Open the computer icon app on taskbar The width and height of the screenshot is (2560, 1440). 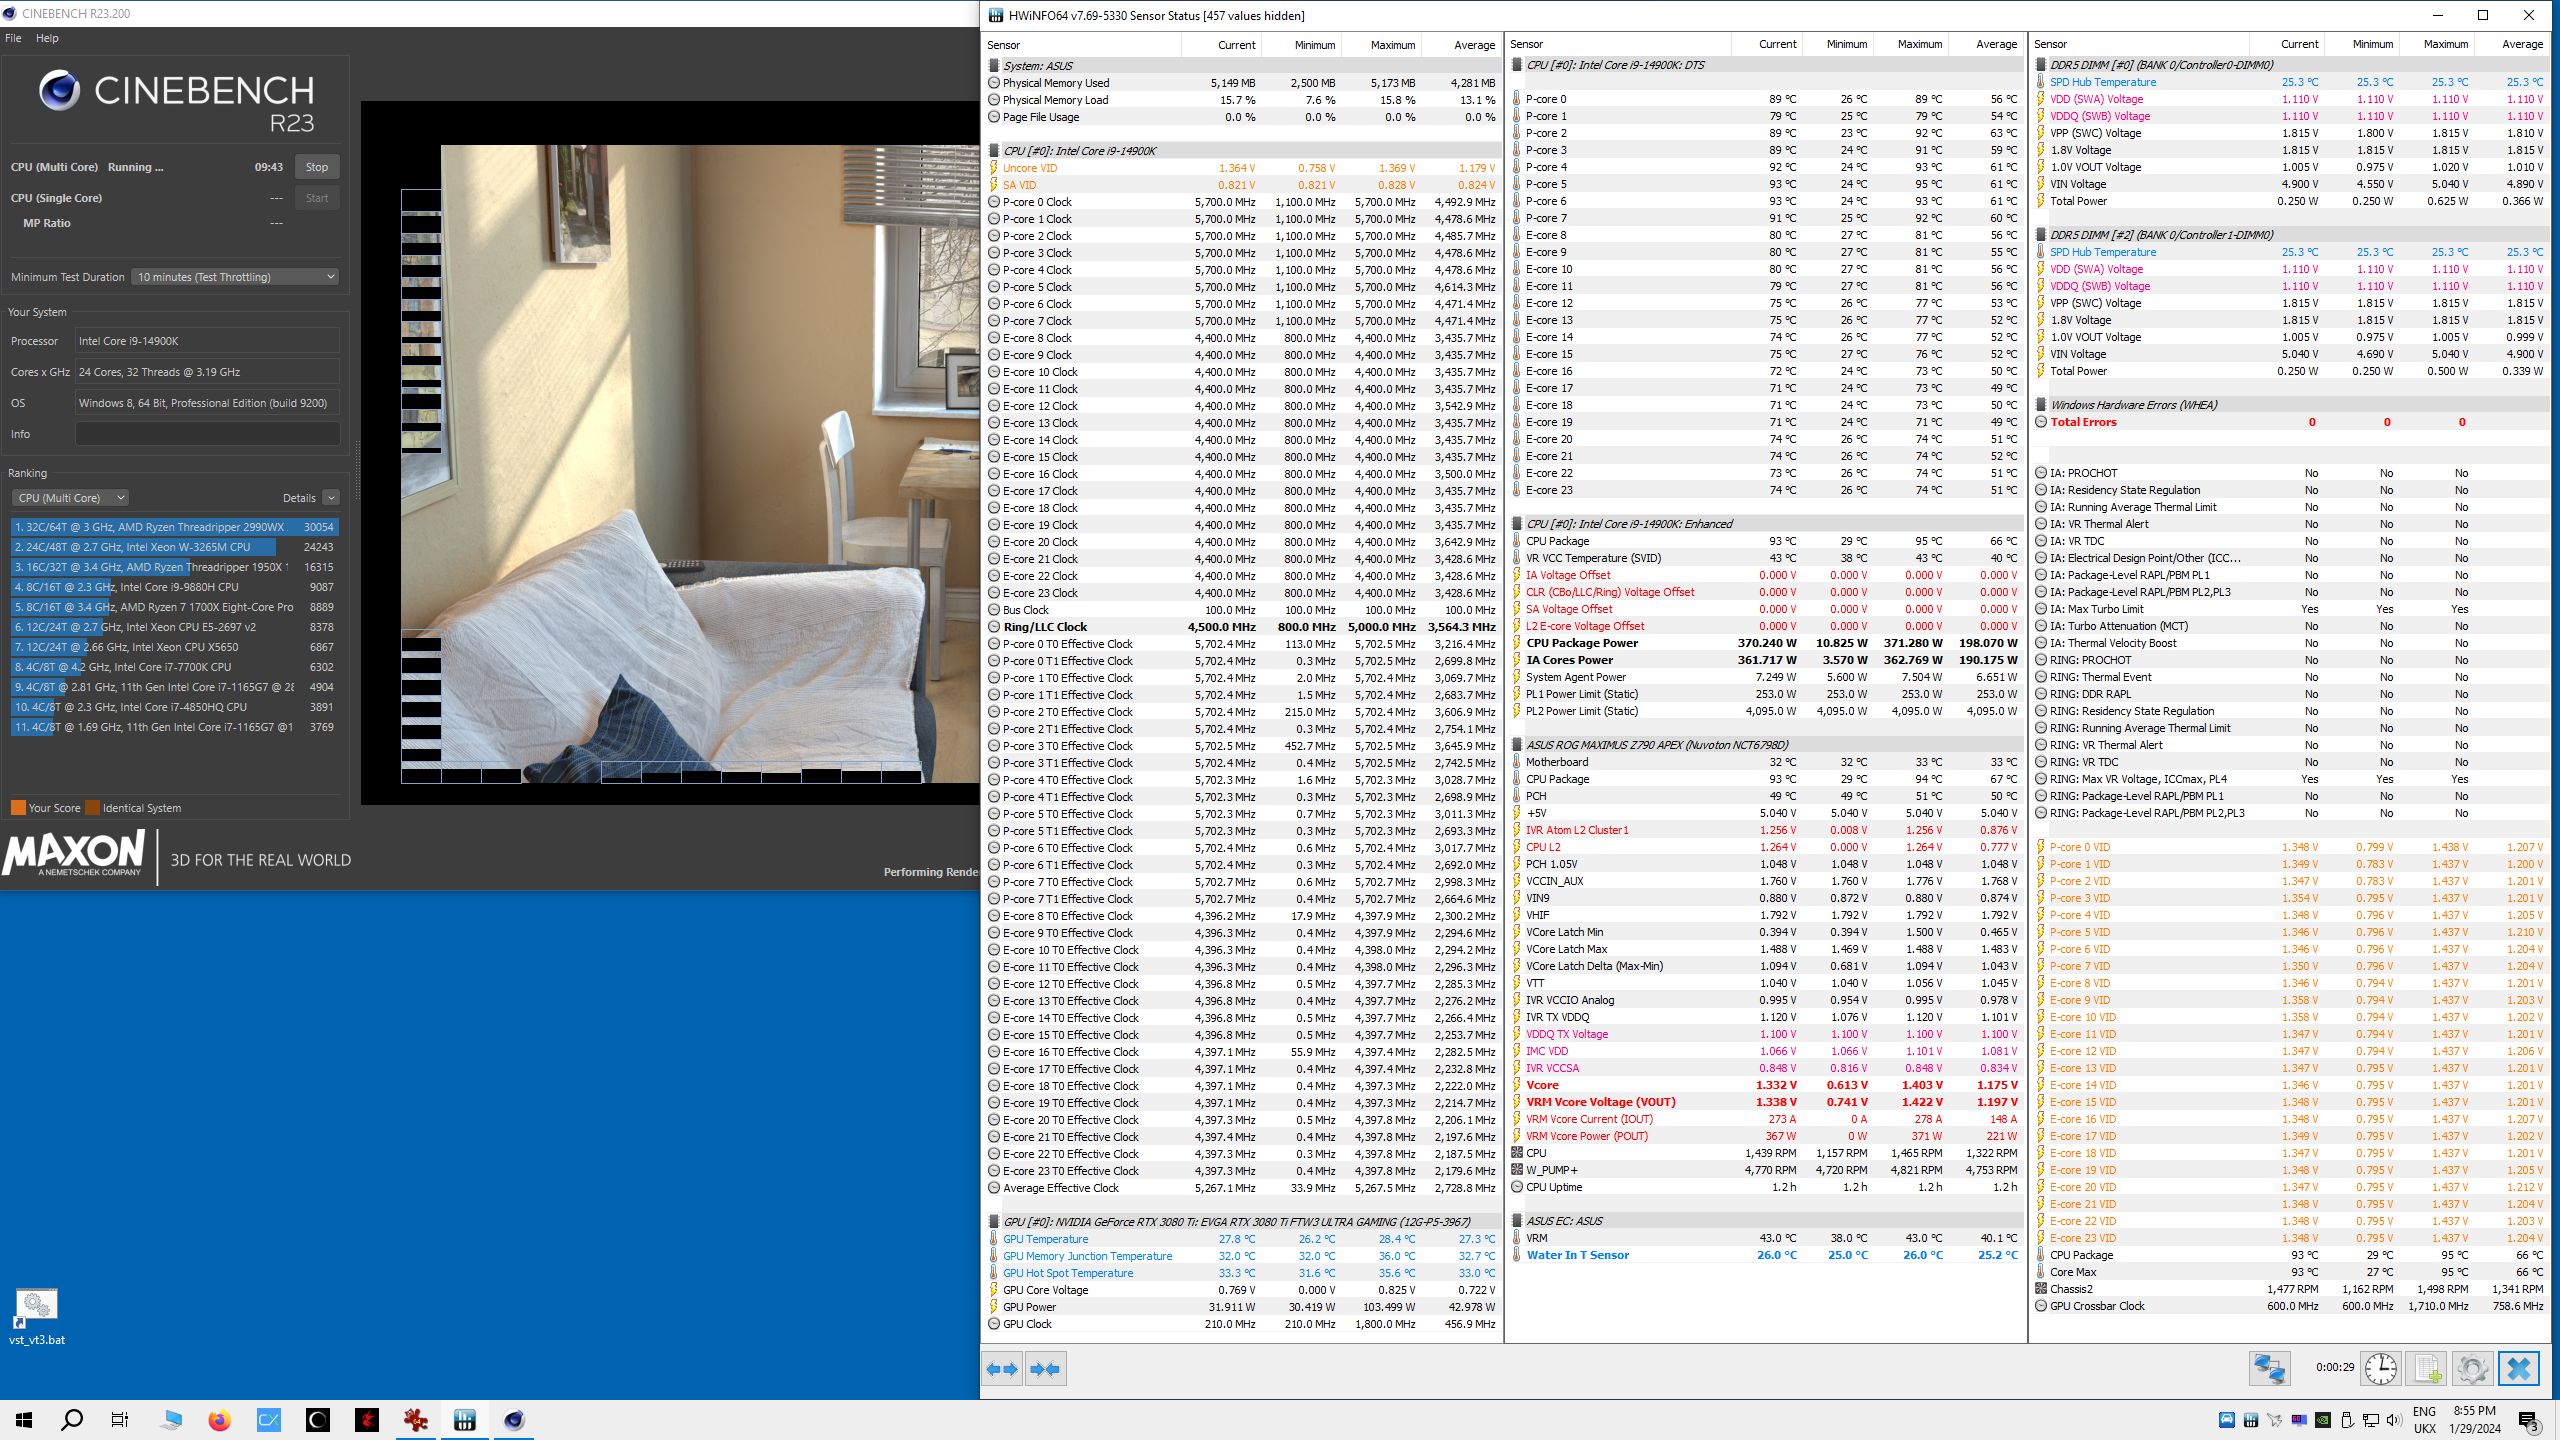pos(171,1420)
